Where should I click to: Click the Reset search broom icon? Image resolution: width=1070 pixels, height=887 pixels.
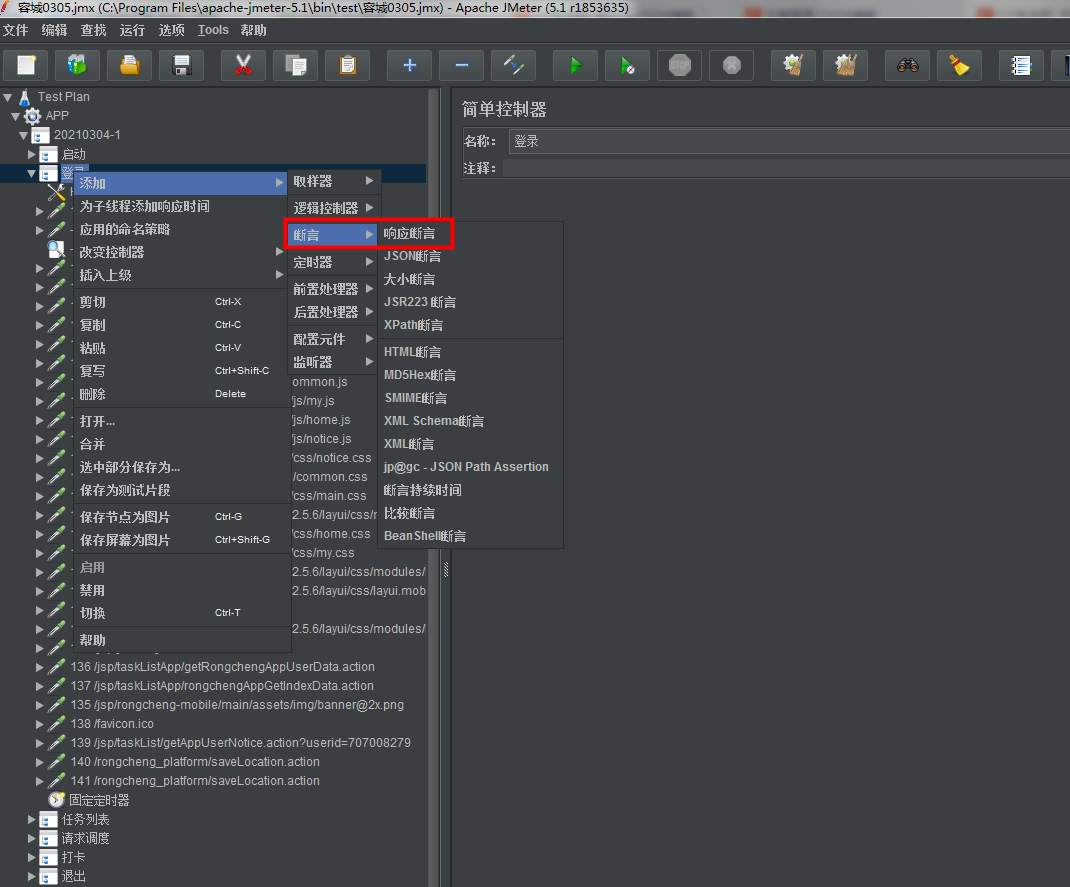[x=959, y=66]
